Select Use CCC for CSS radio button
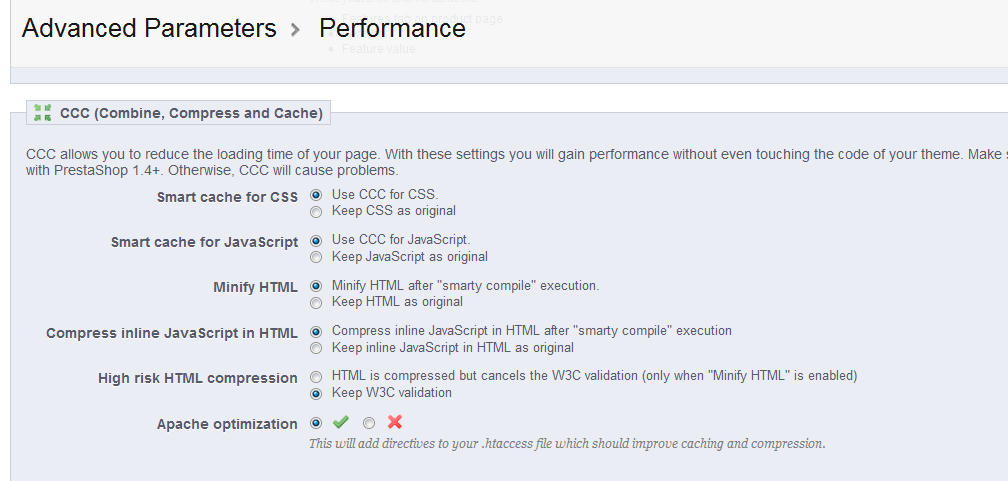Viewport: 1008px width, 481px height. click(x=316, y=195)
